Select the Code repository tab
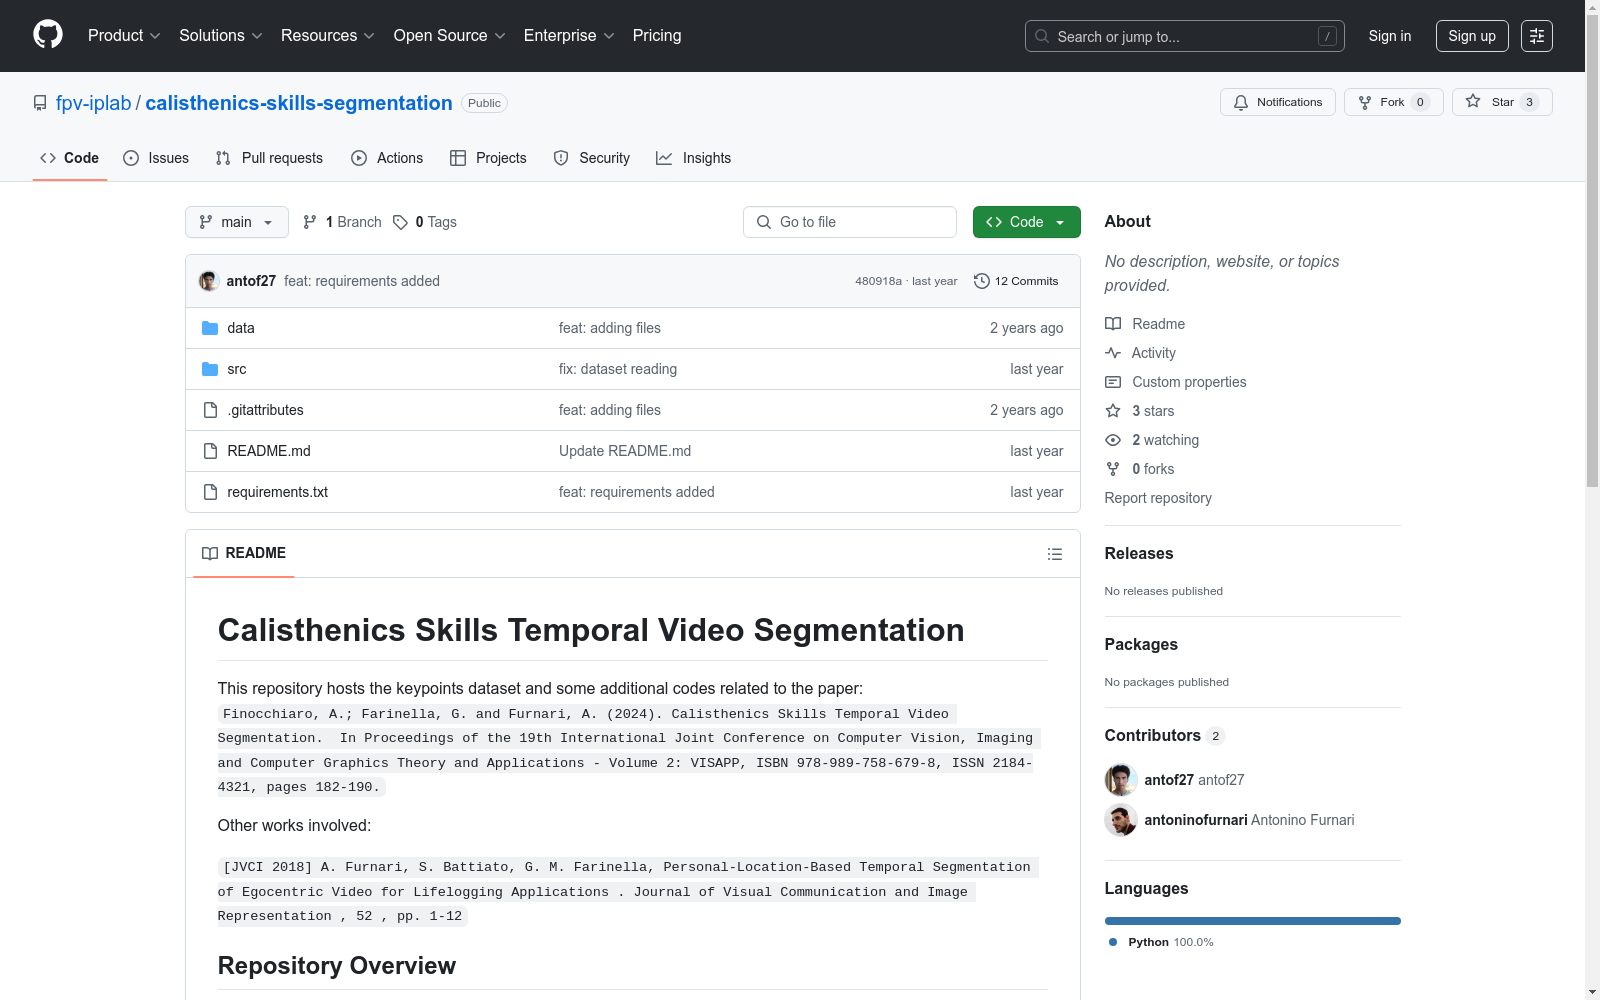 [70, 158]
